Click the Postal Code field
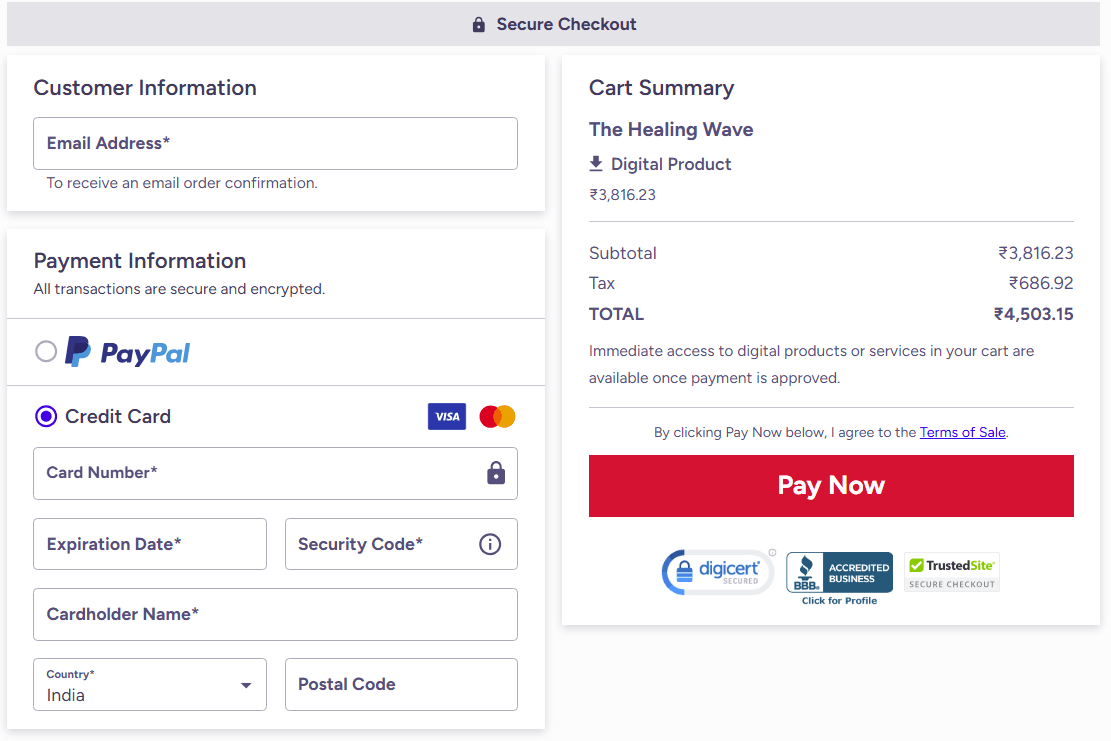 point(401,685)
